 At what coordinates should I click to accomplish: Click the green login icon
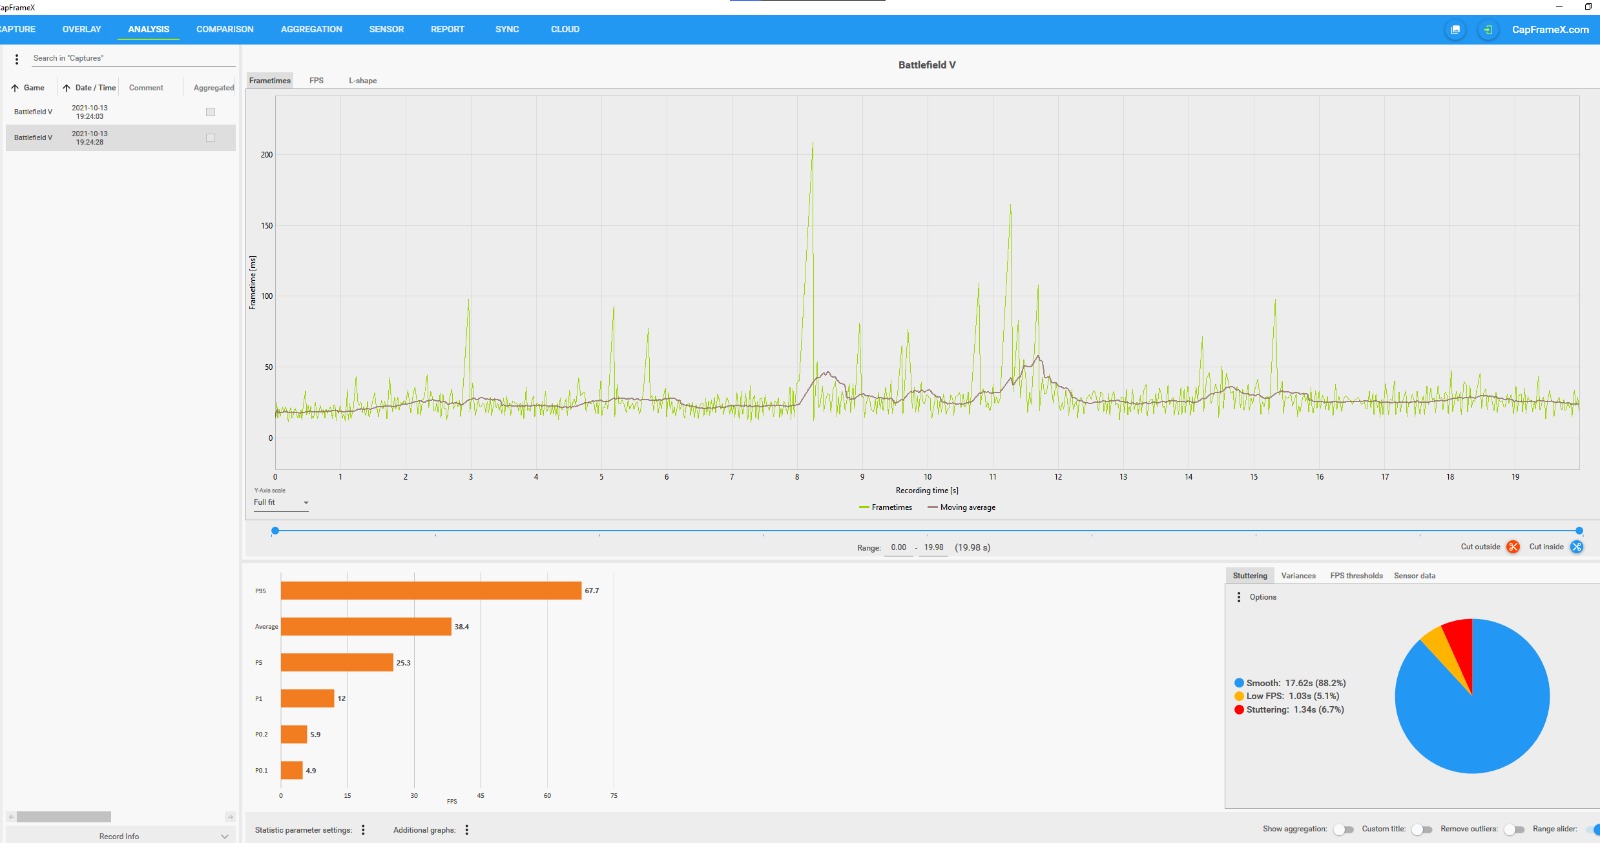point(1488,30)
